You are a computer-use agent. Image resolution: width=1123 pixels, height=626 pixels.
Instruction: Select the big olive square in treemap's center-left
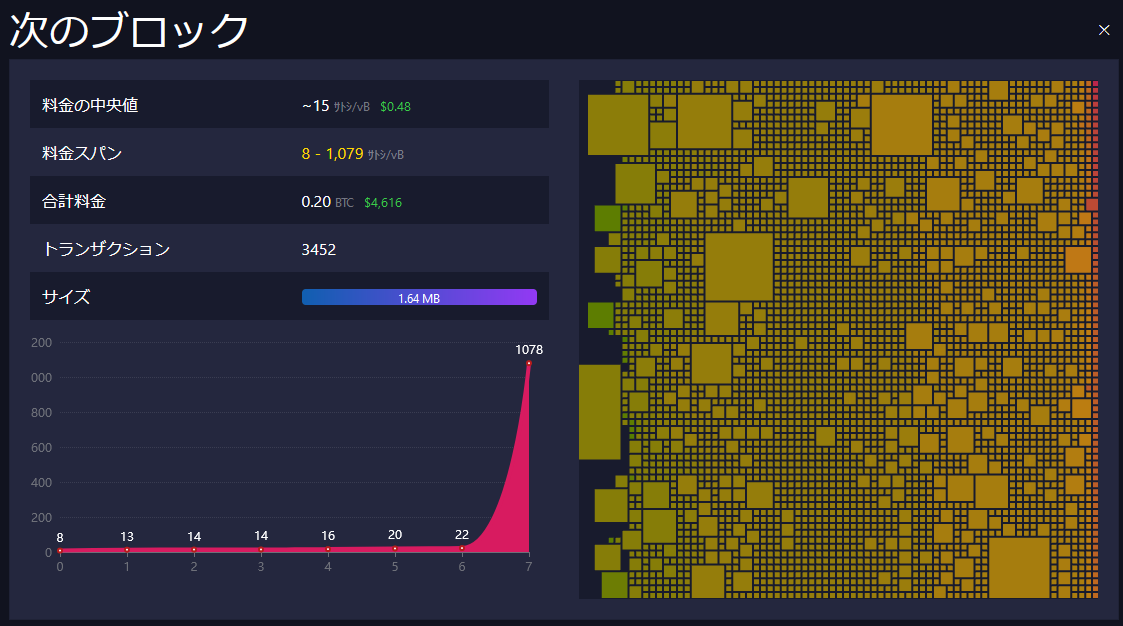(x=739, y=267)
